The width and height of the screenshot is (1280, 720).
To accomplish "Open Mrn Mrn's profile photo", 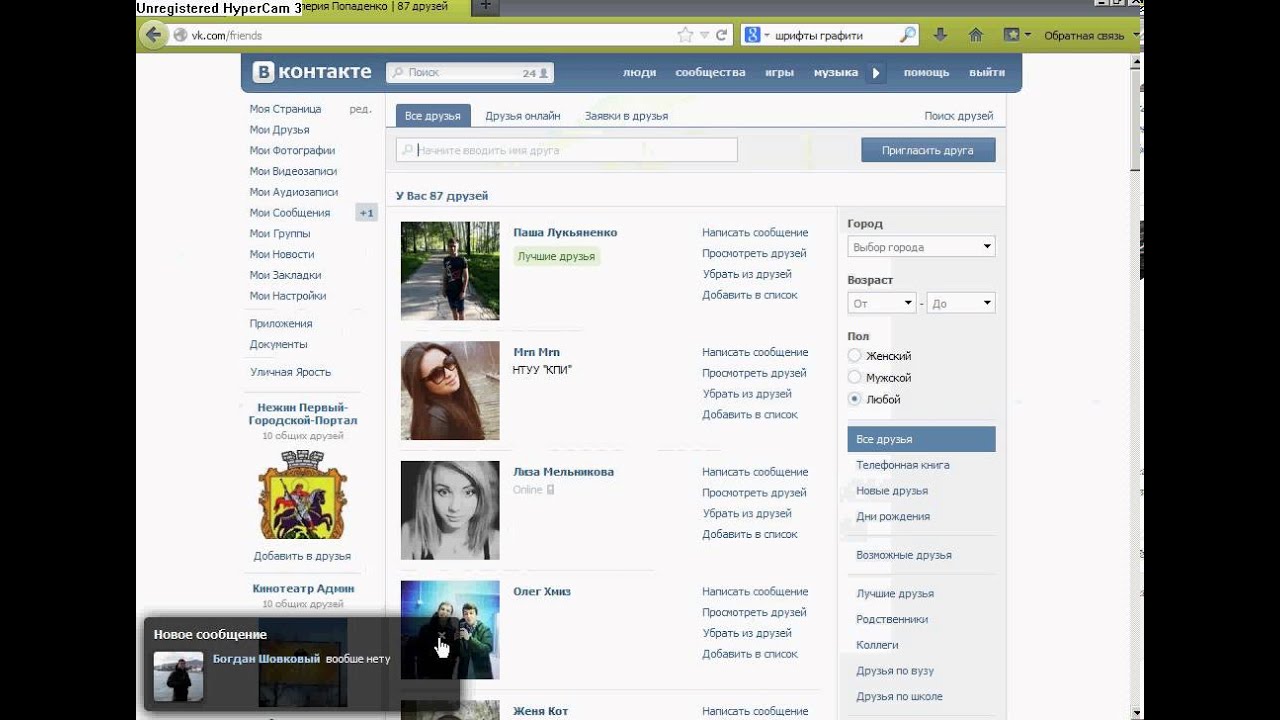I will coord(450,391).
